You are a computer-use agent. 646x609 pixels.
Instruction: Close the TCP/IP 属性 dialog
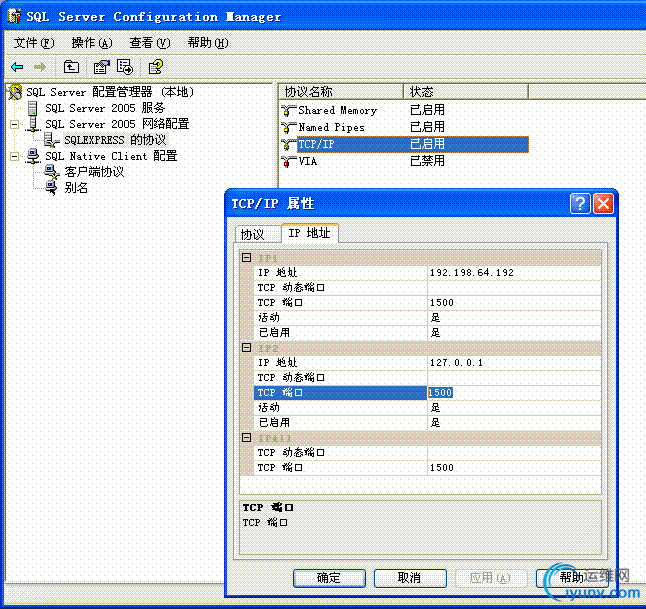pyautogui.click(x=603, y=204)
